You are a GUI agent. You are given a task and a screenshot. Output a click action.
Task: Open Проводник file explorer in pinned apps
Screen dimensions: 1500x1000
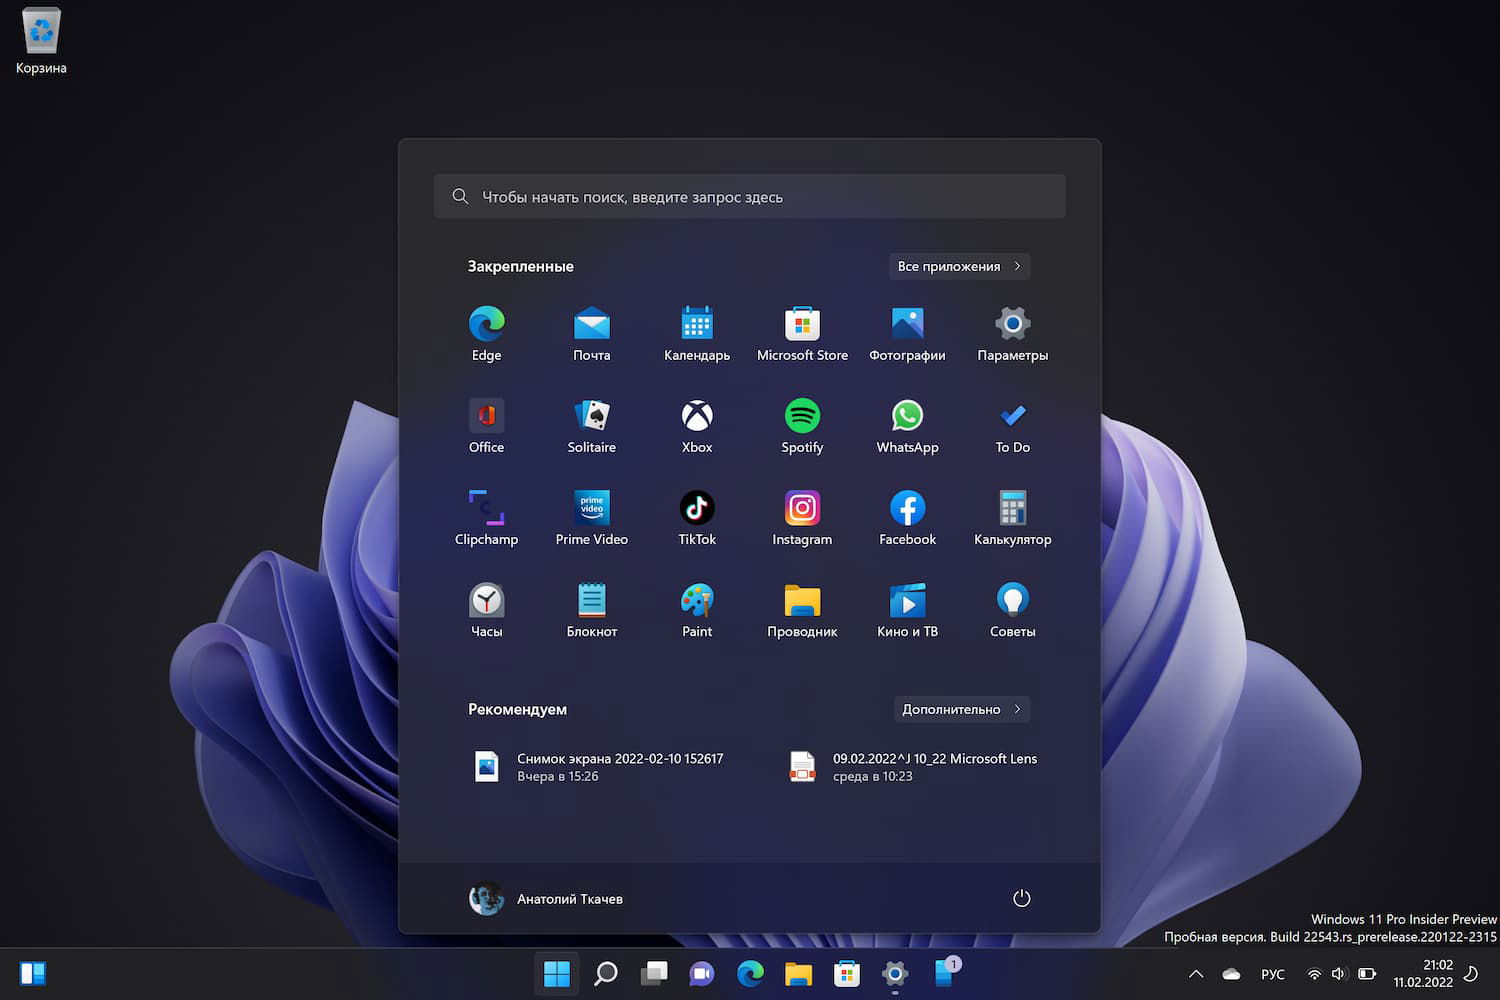(802, 610)
